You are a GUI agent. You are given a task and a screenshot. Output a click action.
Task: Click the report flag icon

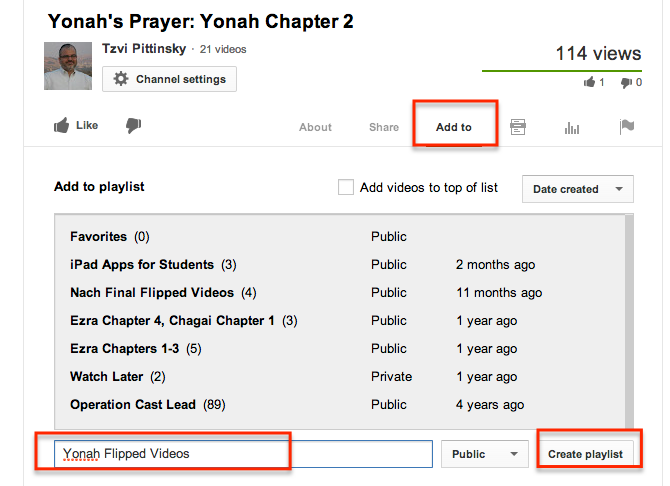pyautogui.click(x=627, y=127)
